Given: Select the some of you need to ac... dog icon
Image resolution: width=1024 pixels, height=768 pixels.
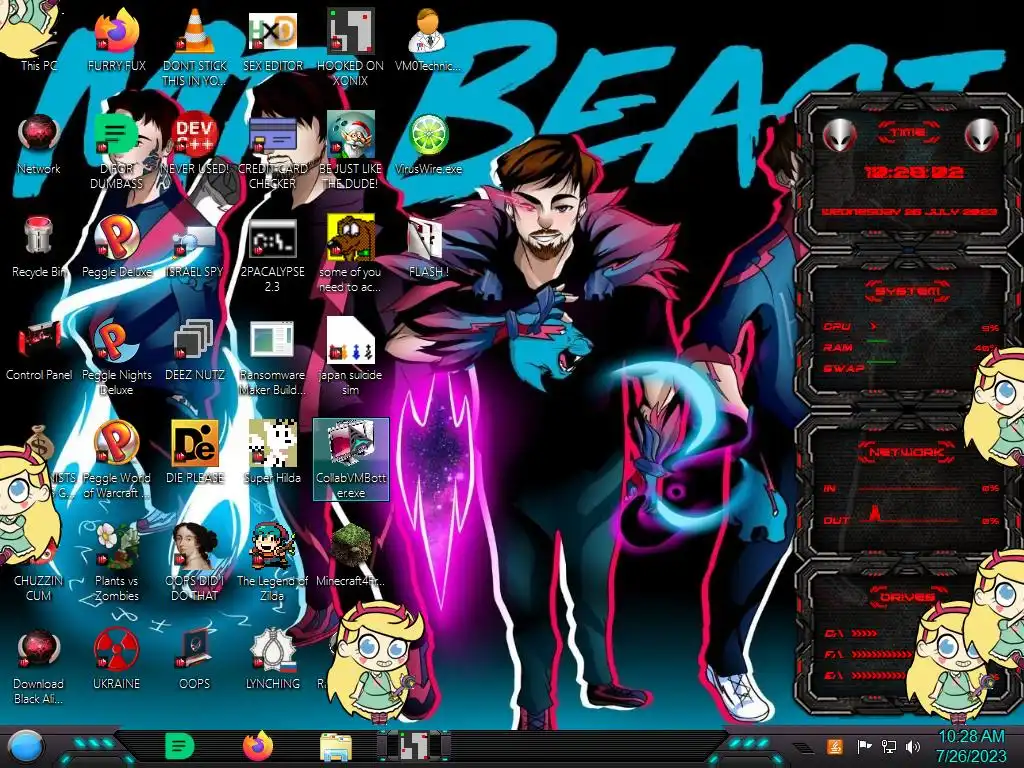Looking at the screenshot, I should tap(350, 255).
